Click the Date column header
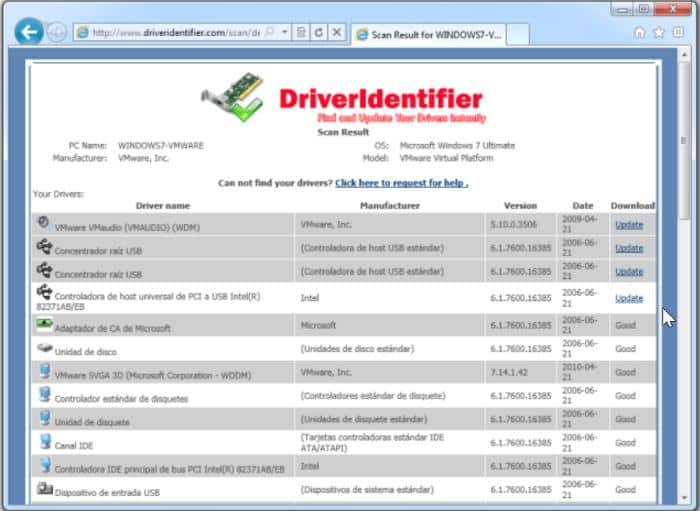Viewport: 700px width, 511px height. [x=583, y=206]
